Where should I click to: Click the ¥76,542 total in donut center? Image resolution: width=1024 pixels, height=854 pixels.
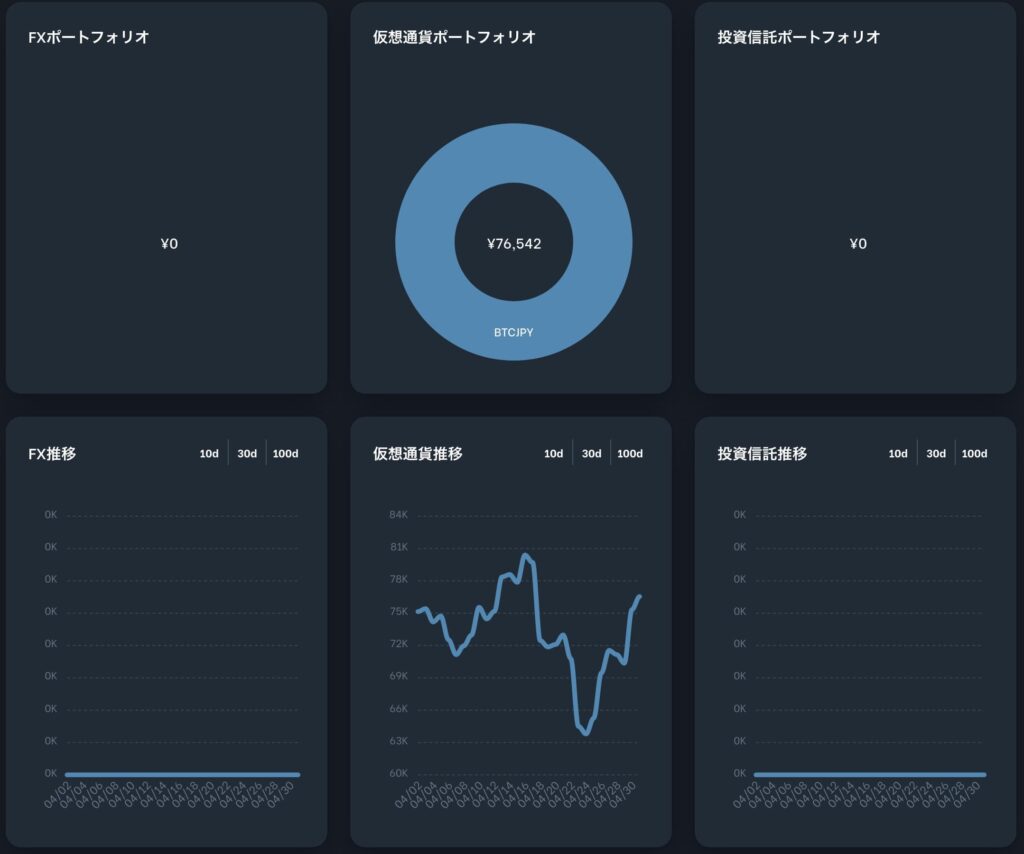point(514,243)
